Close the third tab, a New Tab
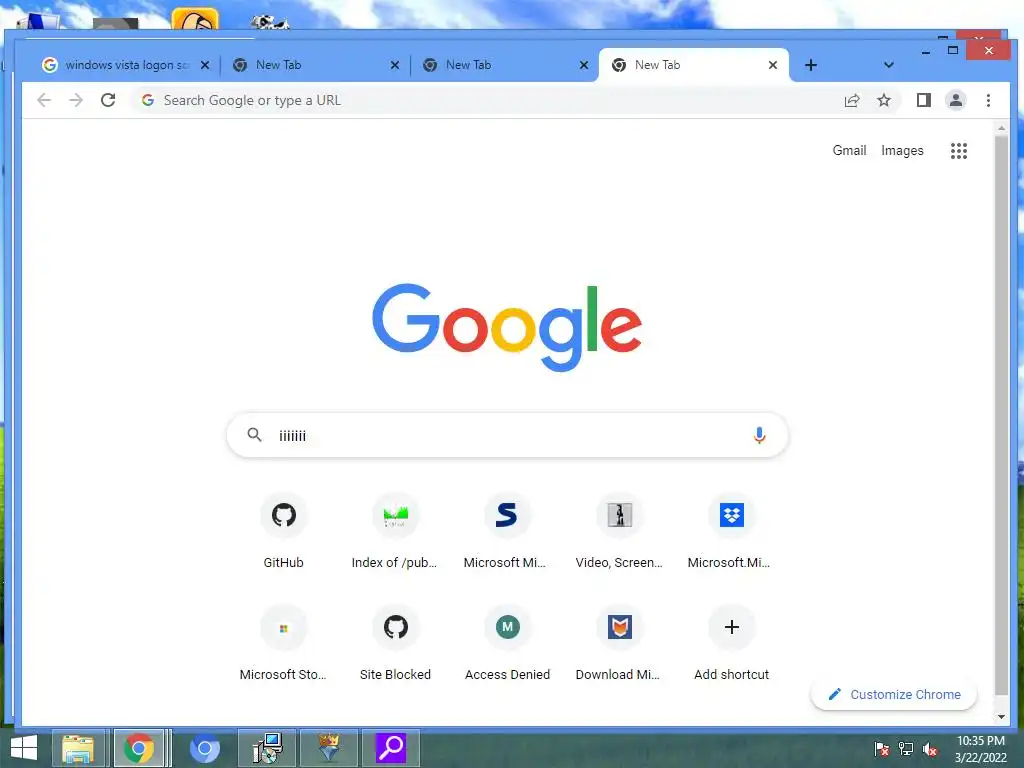Image resolution: width=1024 pixels, height=768 pixels. (584, 65)
